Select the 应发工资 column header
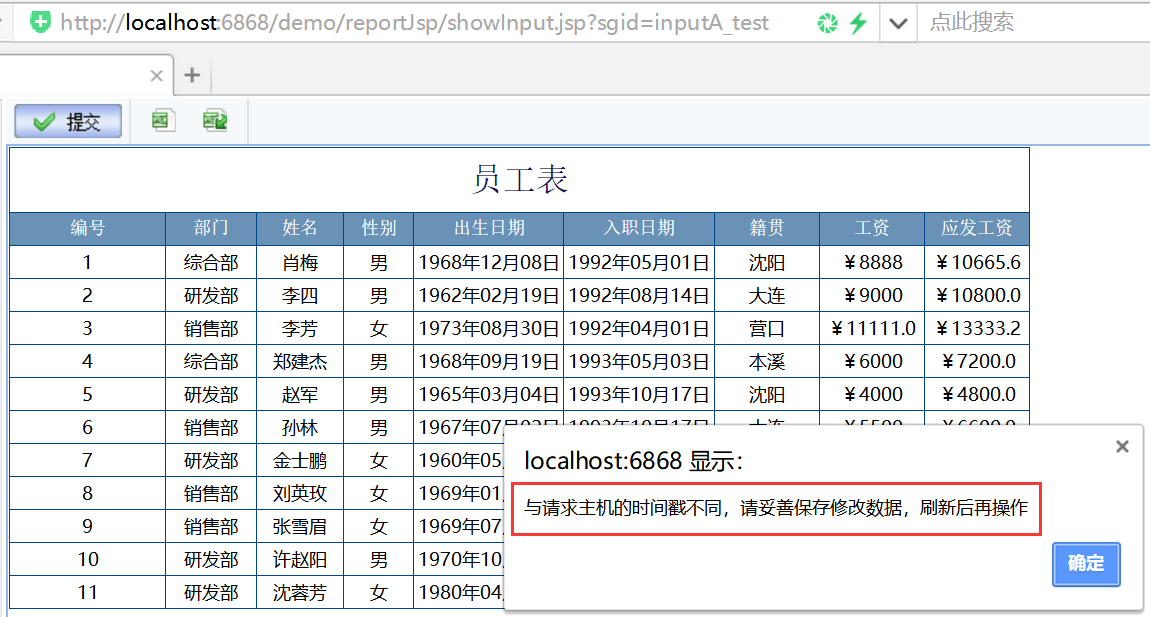 [x=977, y=228]
